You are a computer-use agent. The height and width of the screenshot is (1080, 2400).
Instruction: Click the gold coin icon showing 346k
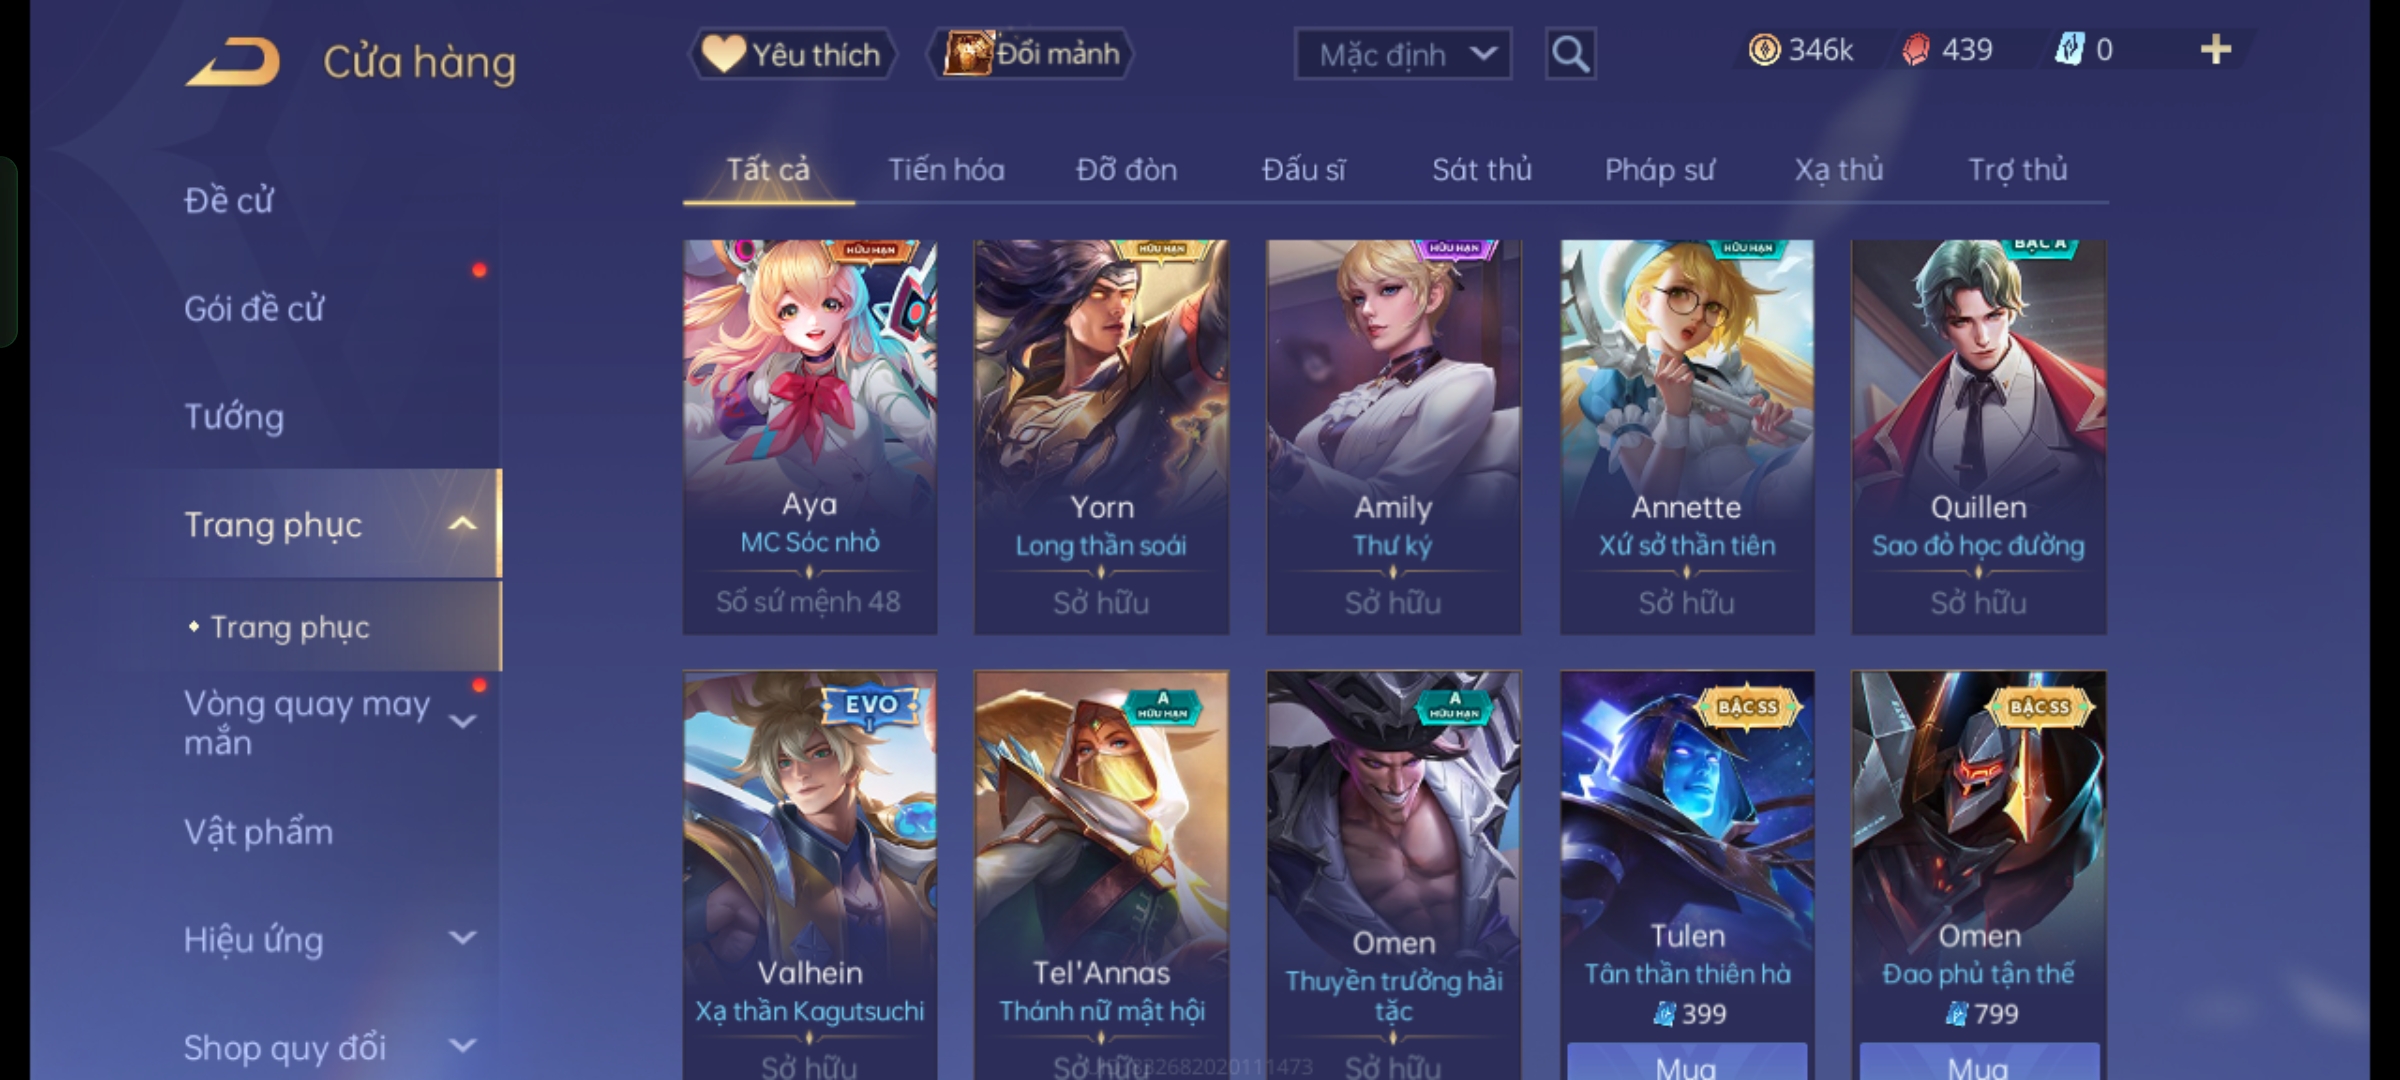tap(1764, 50)
